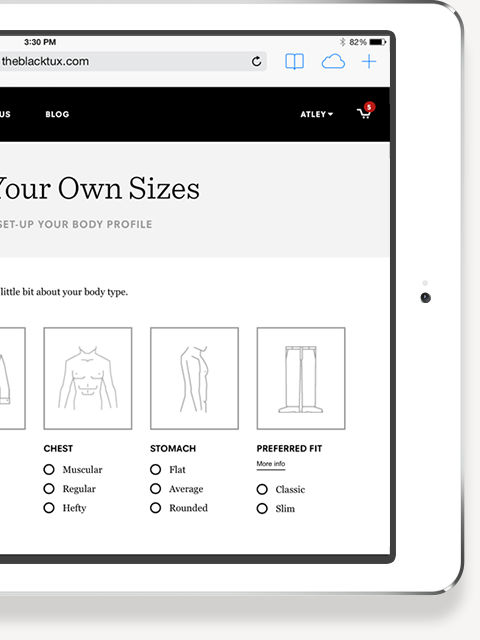The height and width of the screenshot is (640, 480).
Task: Tap the trousers preferred fit illustration
Action: click(301, 378)
